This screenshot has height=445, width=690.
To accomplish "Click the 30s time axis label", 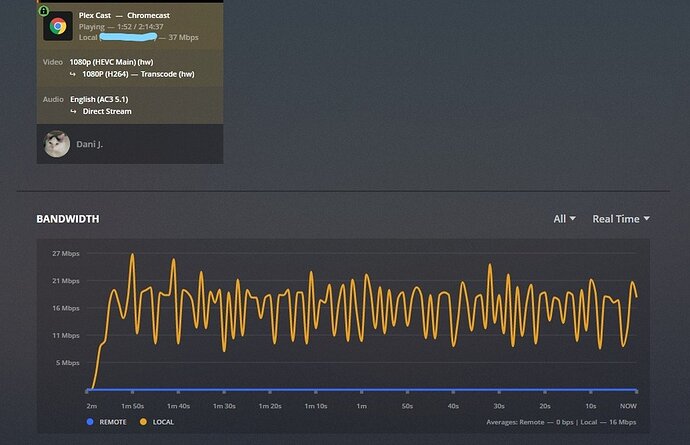I will (499, 406).
